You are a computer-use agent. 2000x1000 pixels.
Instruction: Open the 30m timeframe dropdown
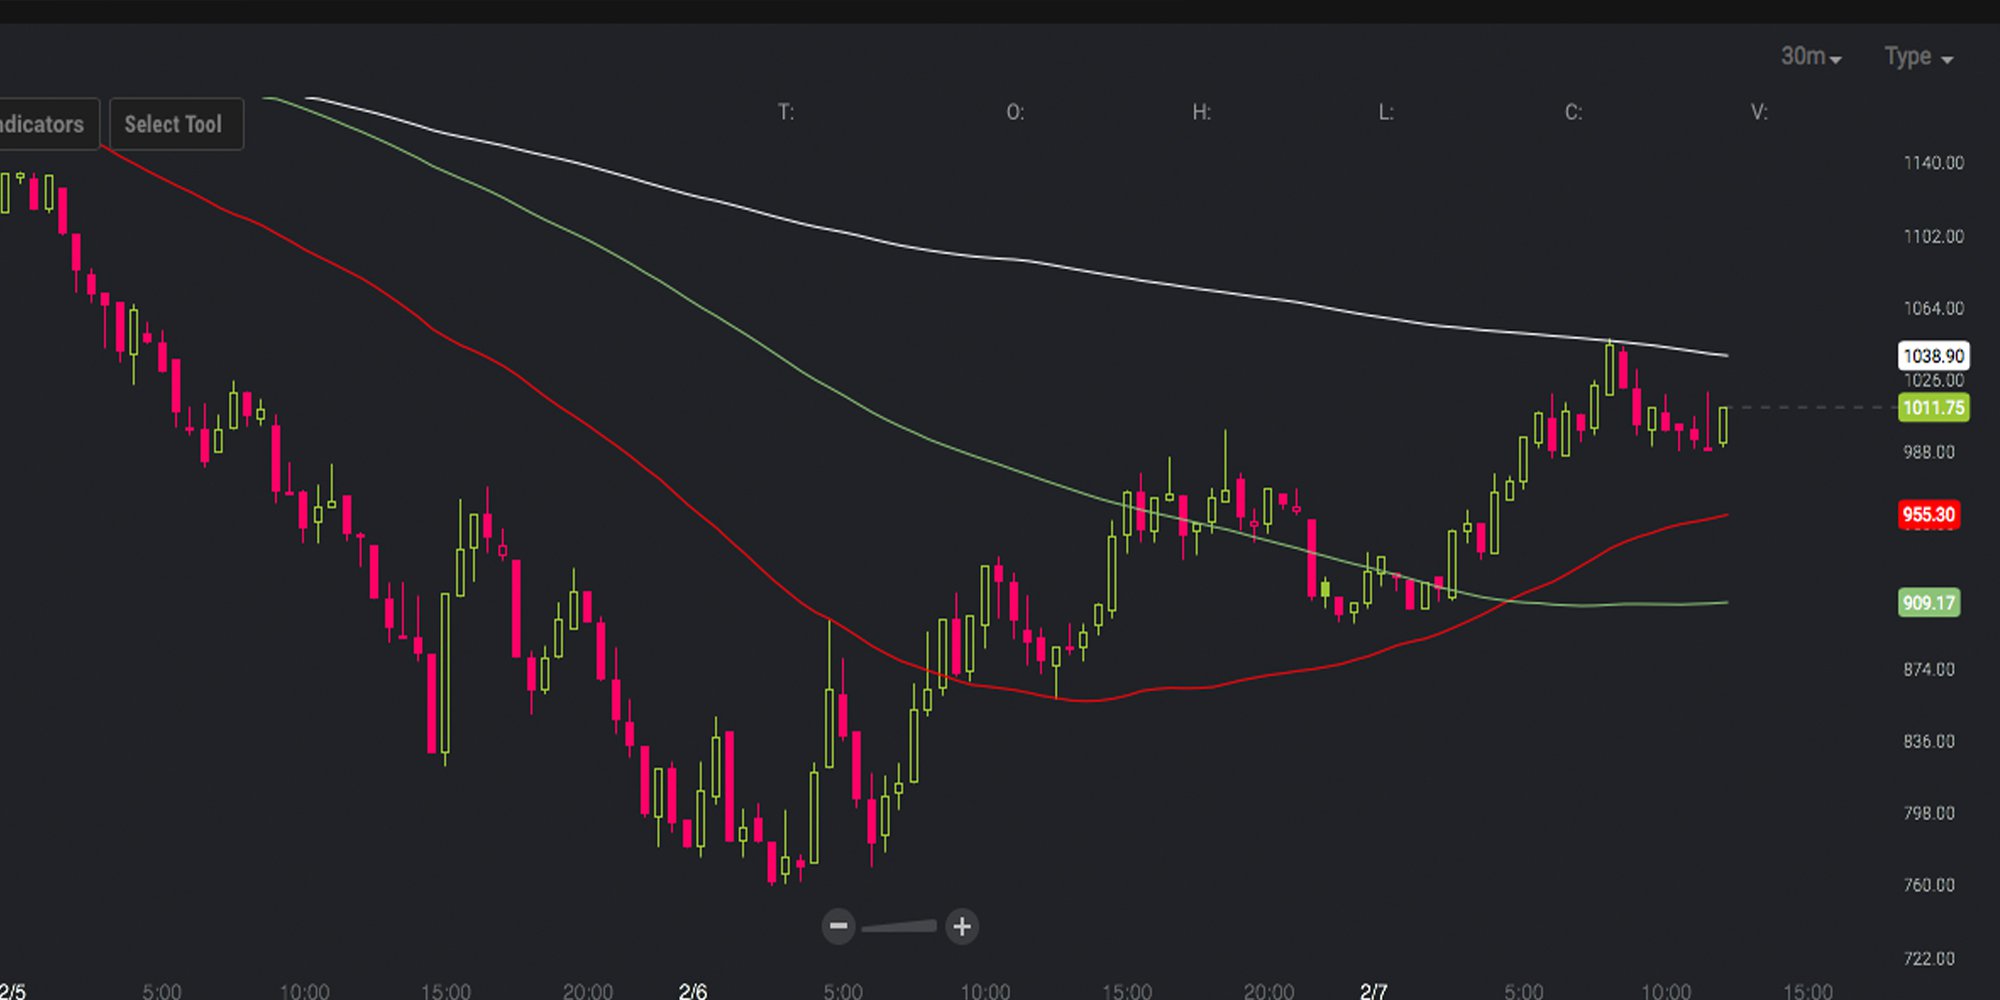[1810, 57]
